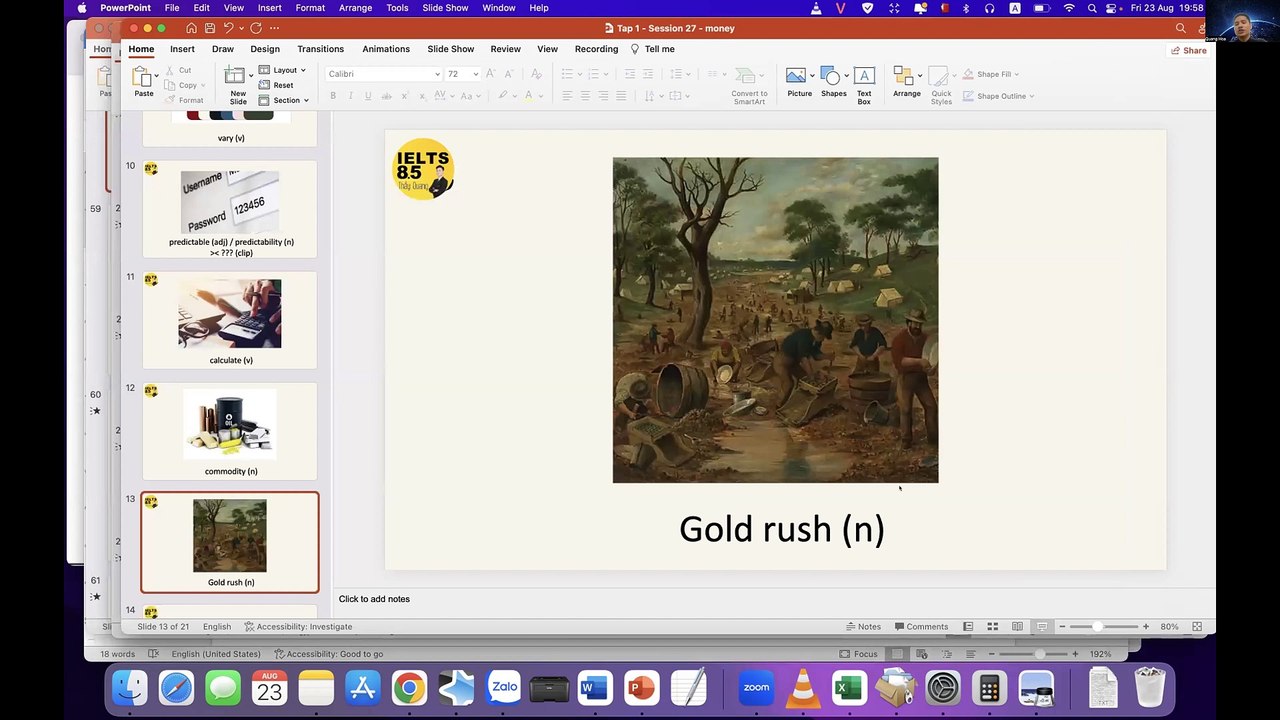Reset the slide layout
Image resolution: width=1280 pixels, height=720 pixels.
(x=276, y=85)
